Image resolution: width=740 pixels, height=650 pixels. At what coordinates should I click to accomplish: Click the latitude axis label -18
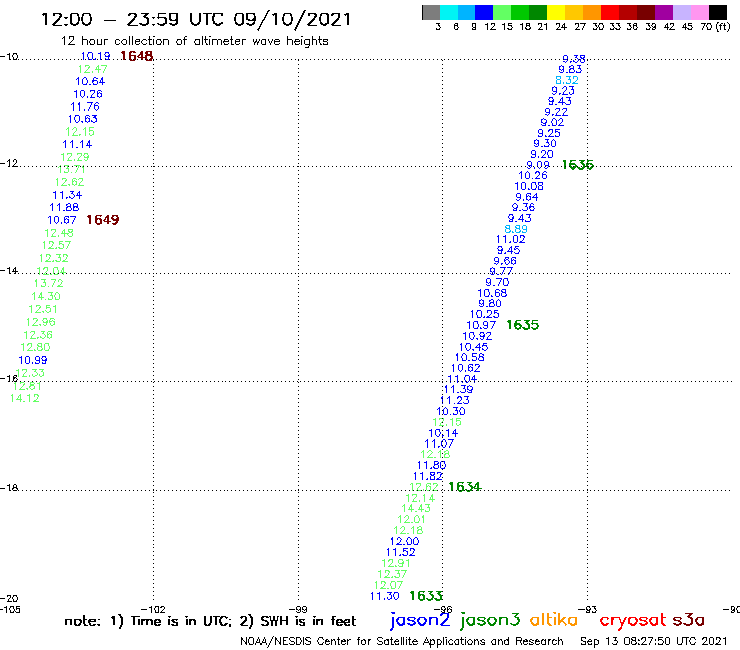(9, 488)
